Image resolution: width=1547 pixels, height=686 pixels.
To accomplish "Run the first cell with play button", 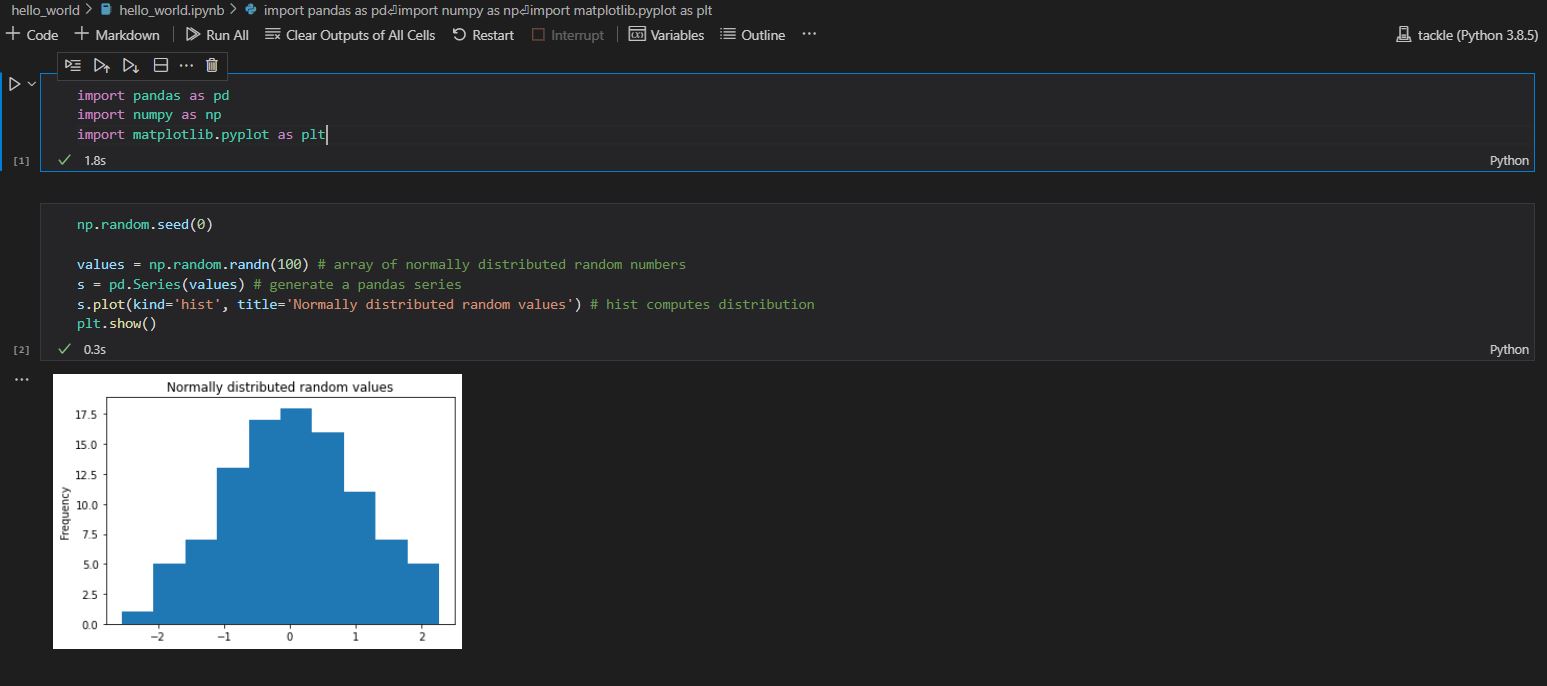I will [15, 84].
